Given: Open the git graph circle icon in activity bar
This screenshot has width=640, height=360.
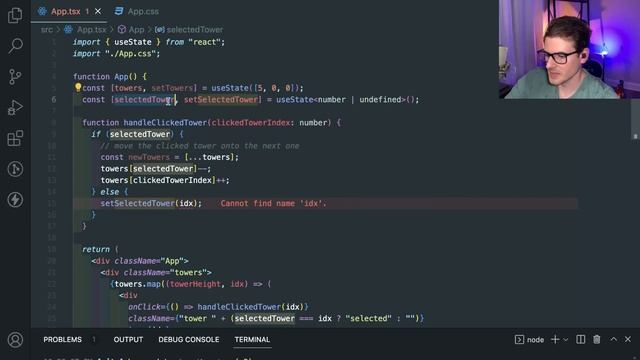Looking at the screenshot, I should point(15,169).
